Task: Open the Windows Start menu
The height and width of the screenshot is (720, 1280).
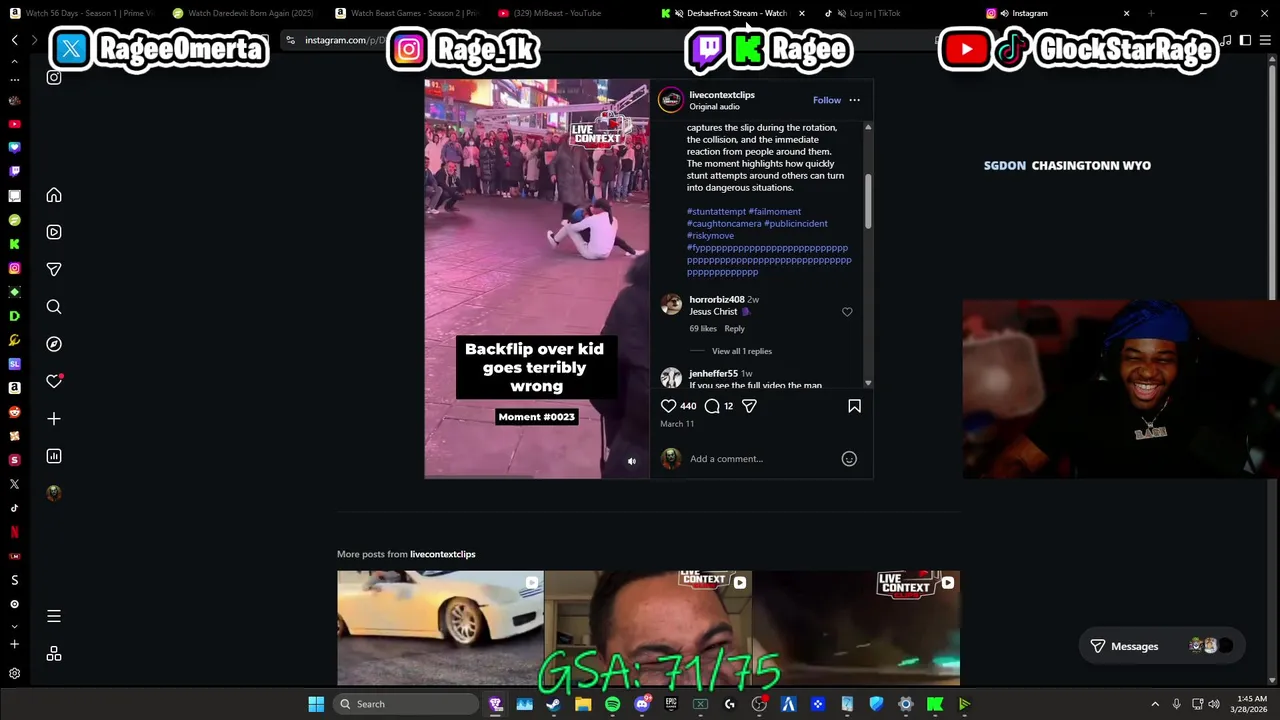Action: (316, 704)
